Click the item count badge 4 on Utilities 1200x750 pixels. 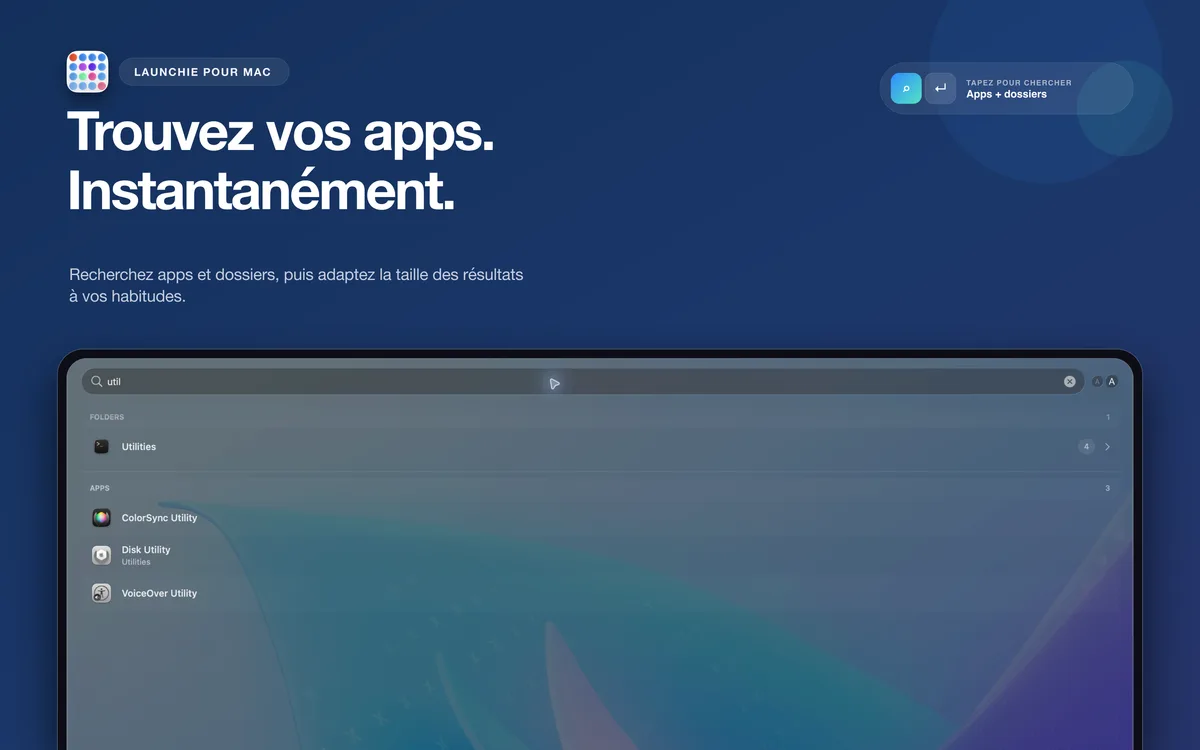[1086, 447]
